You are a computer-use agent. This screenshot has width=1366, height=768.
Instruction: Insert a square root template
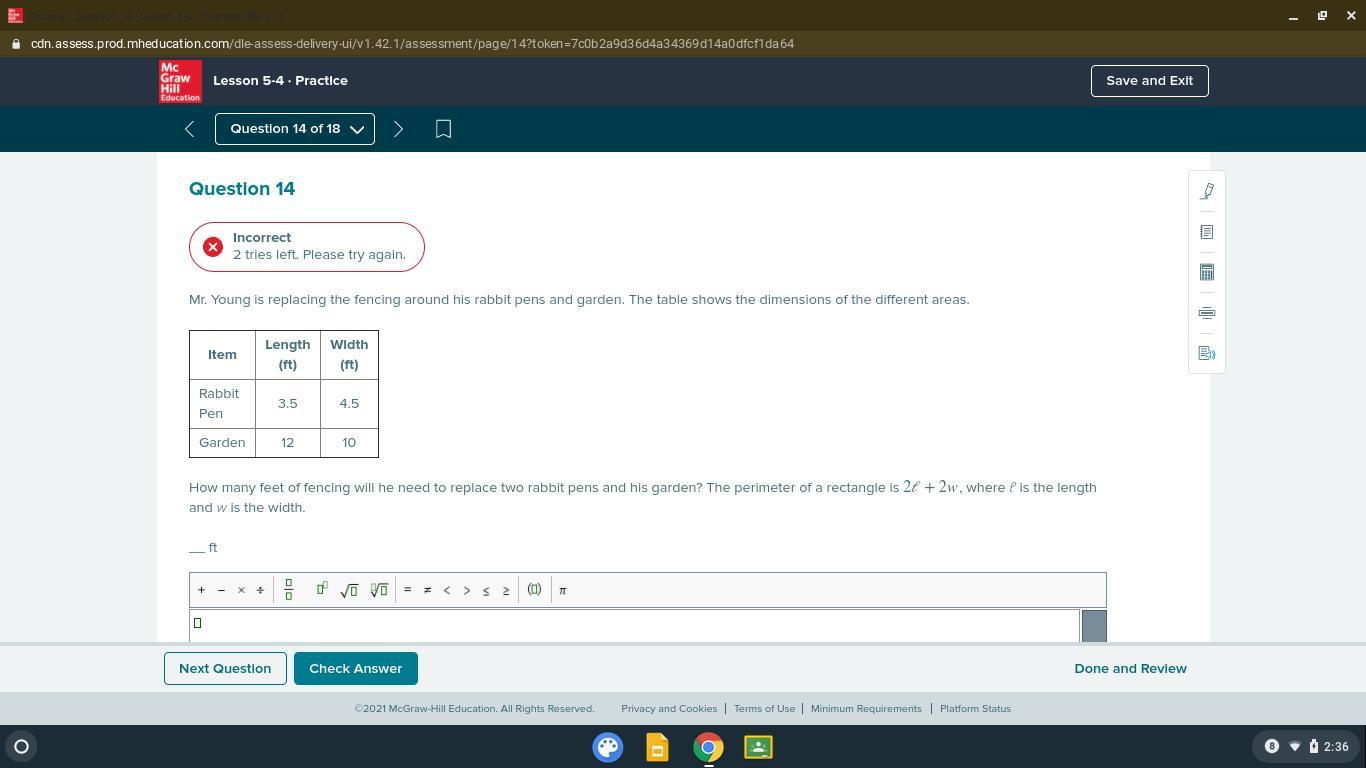click(x=349, y=590)
